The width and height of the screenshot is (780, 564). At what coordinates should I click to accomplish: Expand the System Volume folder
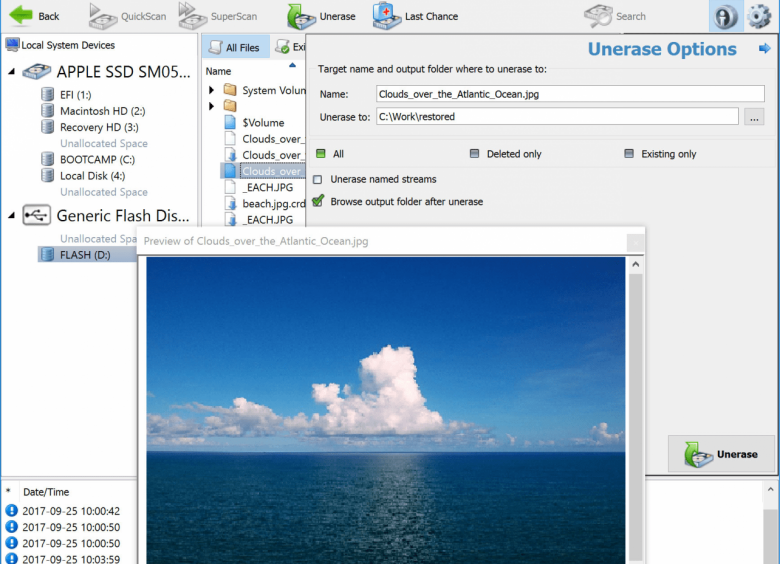point(212,90)
